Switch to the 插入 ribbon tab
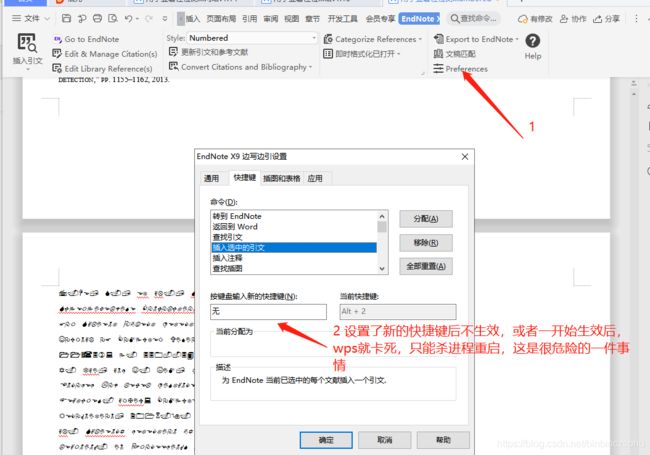Viewport: 650px width, 455px height. coord(192,19)
